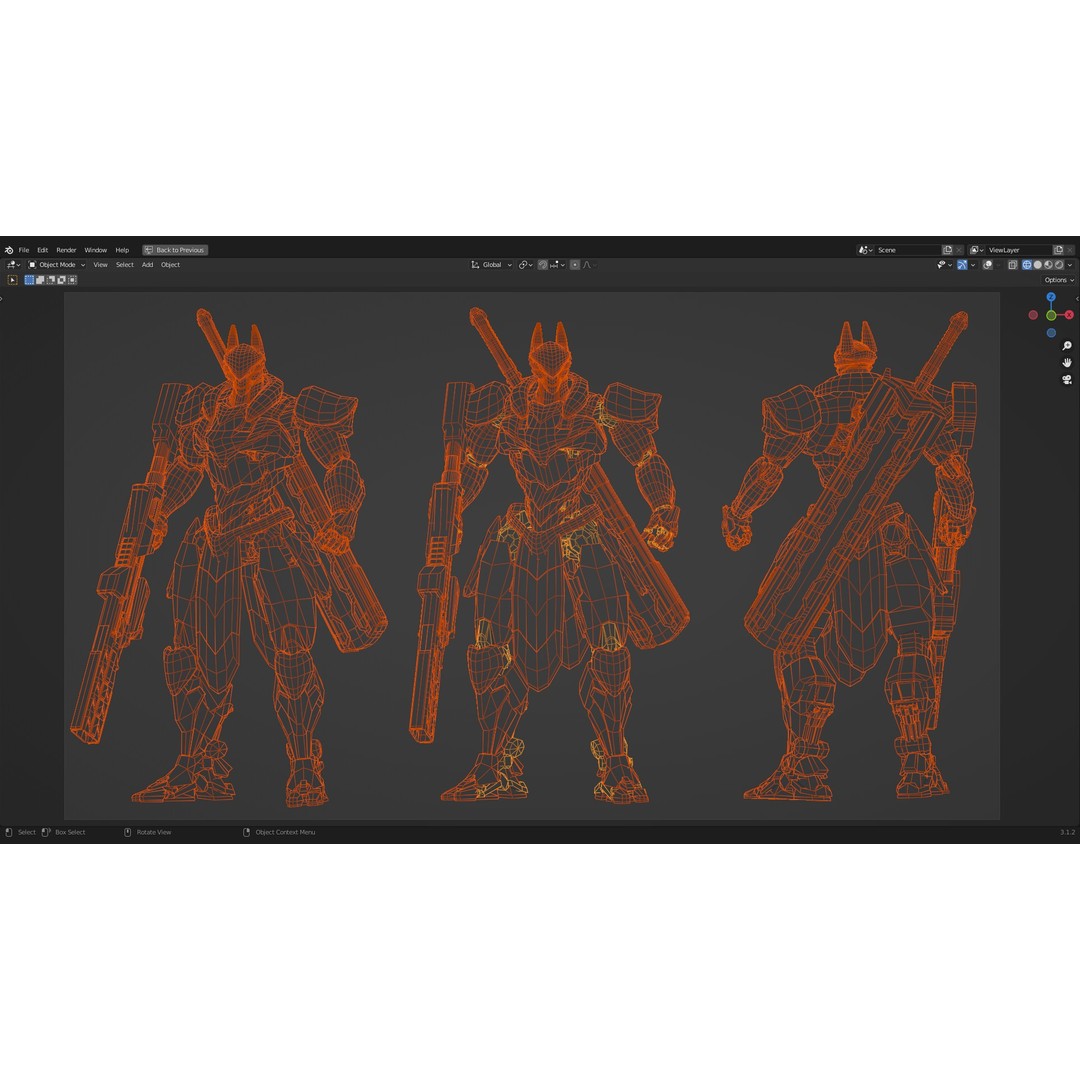The width and height of the screenshot is (1080, 1080).
Task: Open the Help menu
Action: coord(122,250)
